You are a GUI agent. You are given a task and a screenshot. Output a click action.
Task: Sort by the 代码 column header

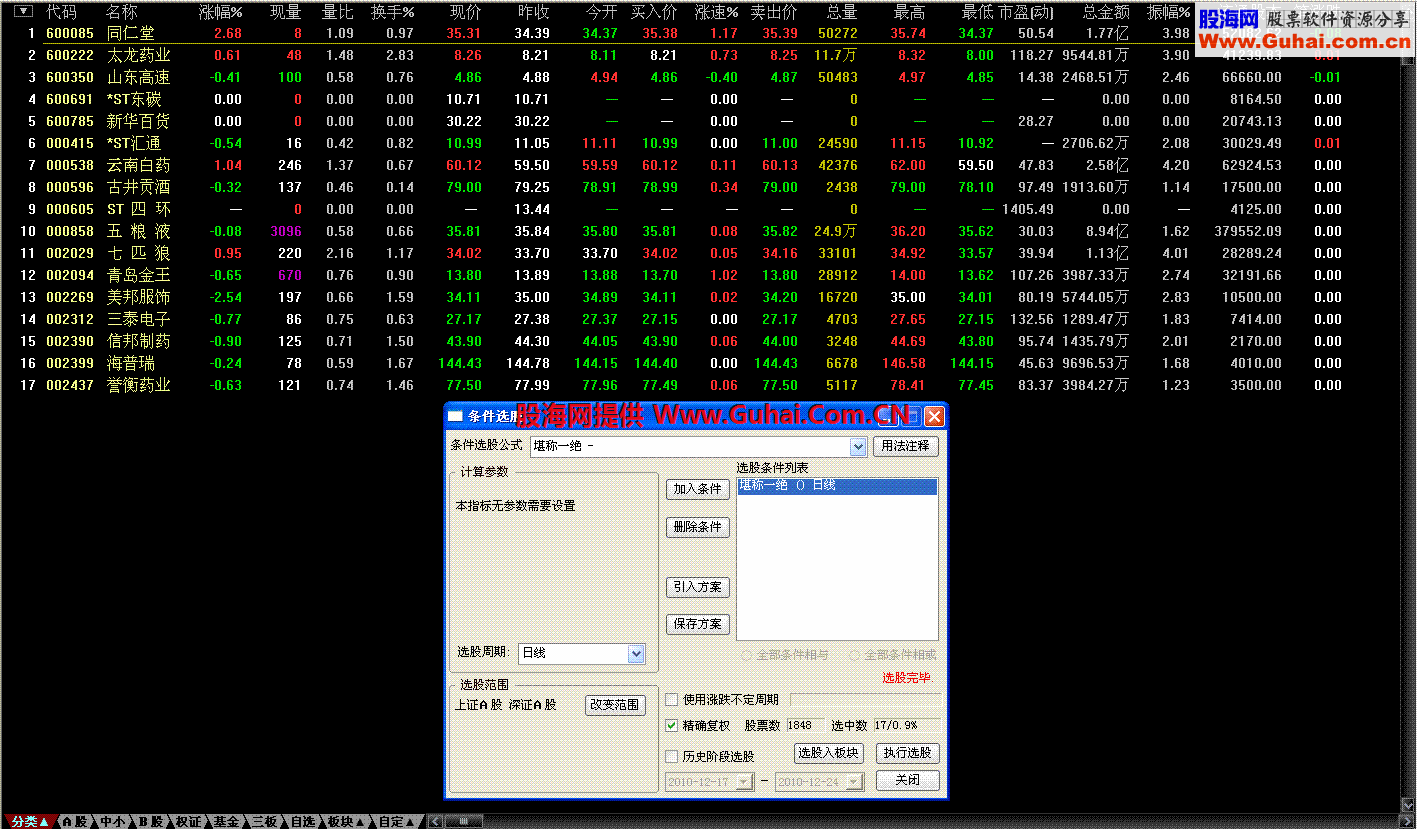click(61, 12)
